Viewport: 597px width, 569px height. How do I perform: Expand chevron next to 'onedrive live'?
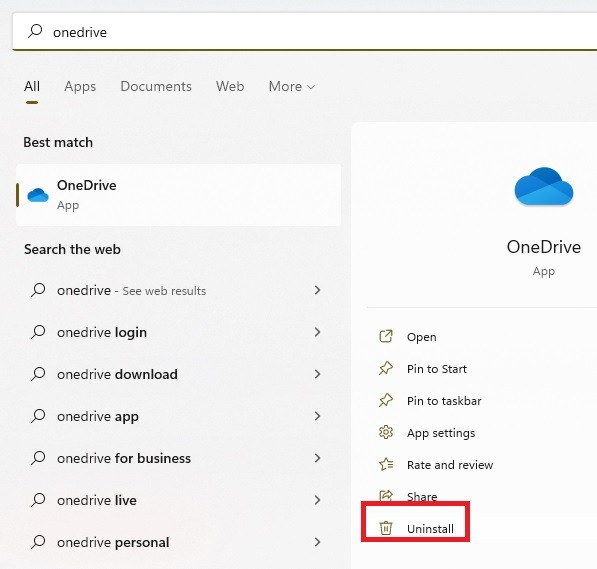[317, 500]
